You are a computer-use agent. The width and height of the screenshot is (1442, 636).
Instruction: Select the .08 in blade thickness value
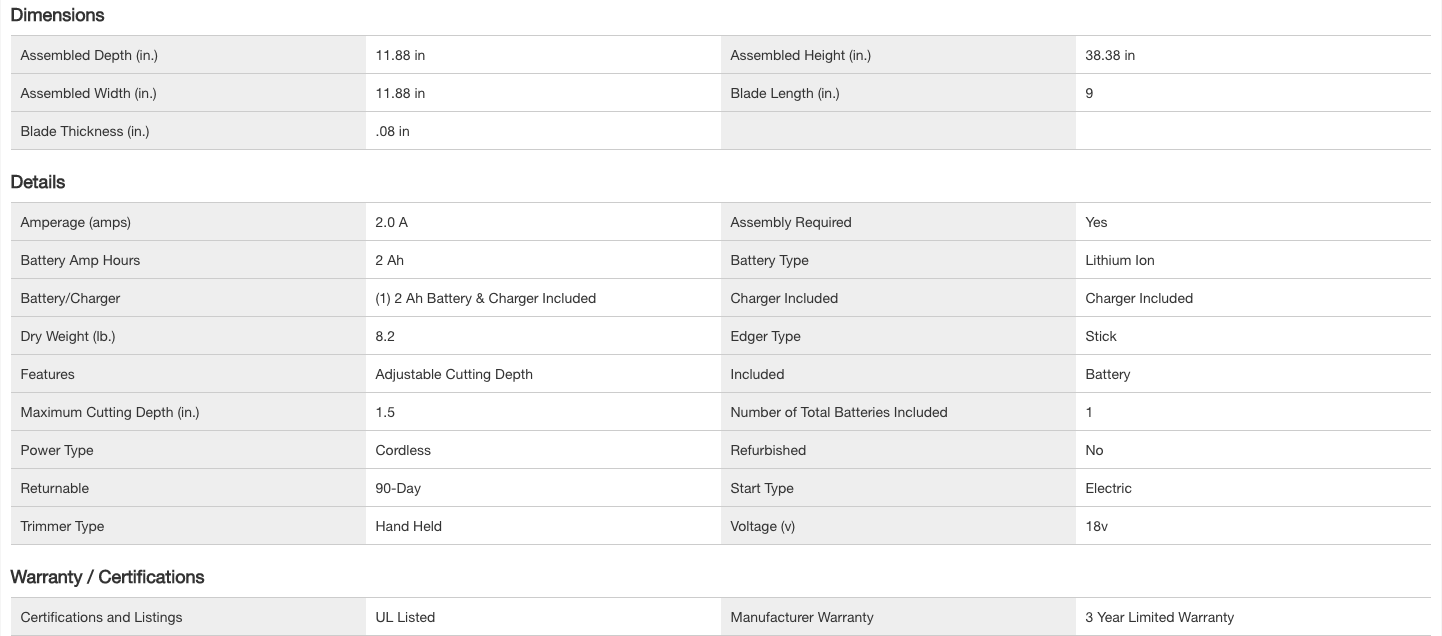(x=393, y=132)
